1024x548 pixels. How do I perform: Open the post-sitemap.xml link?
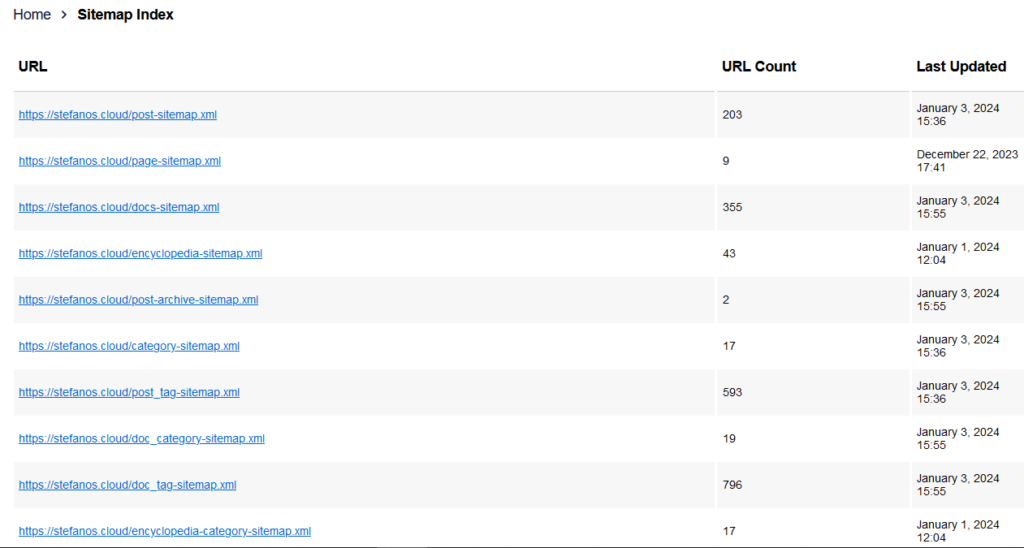118,114
